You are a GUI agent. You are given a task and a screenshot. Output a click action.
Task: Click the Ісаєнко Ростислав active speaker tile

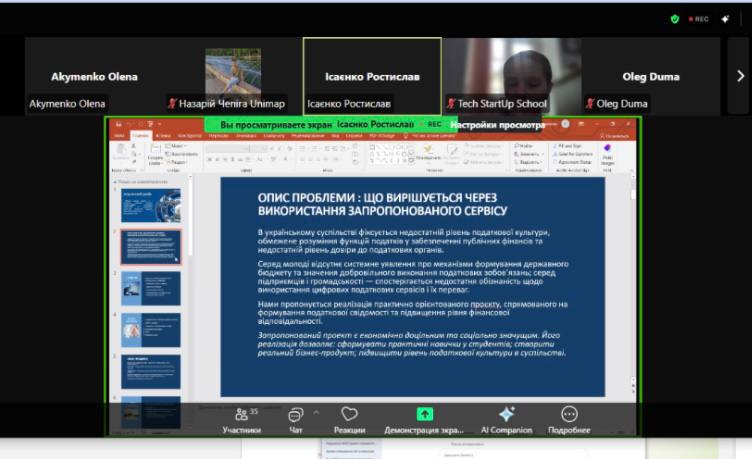click(x=372, y=76)
